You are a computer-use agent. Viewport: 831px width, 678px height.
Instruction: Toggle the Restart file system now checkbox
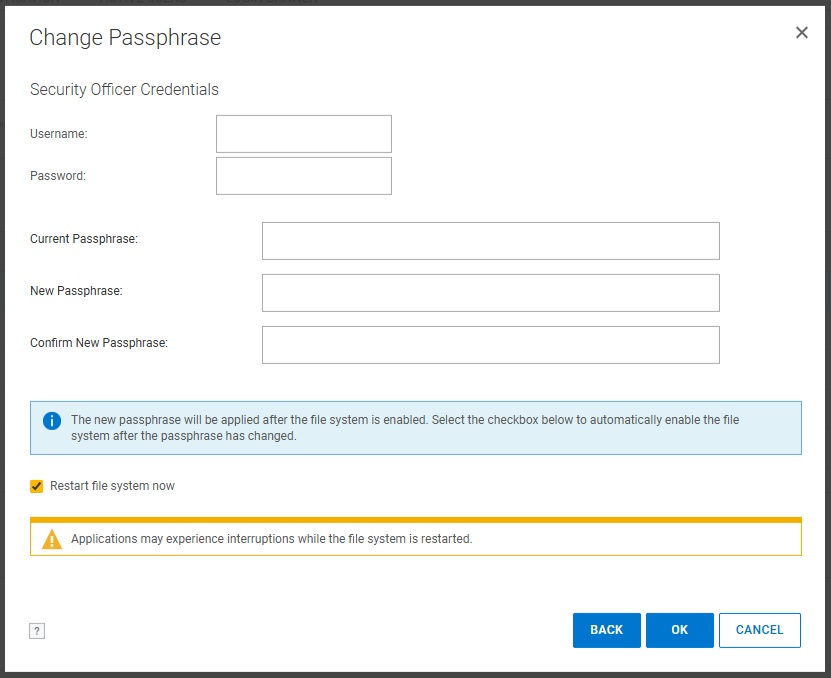coord(36,486)
